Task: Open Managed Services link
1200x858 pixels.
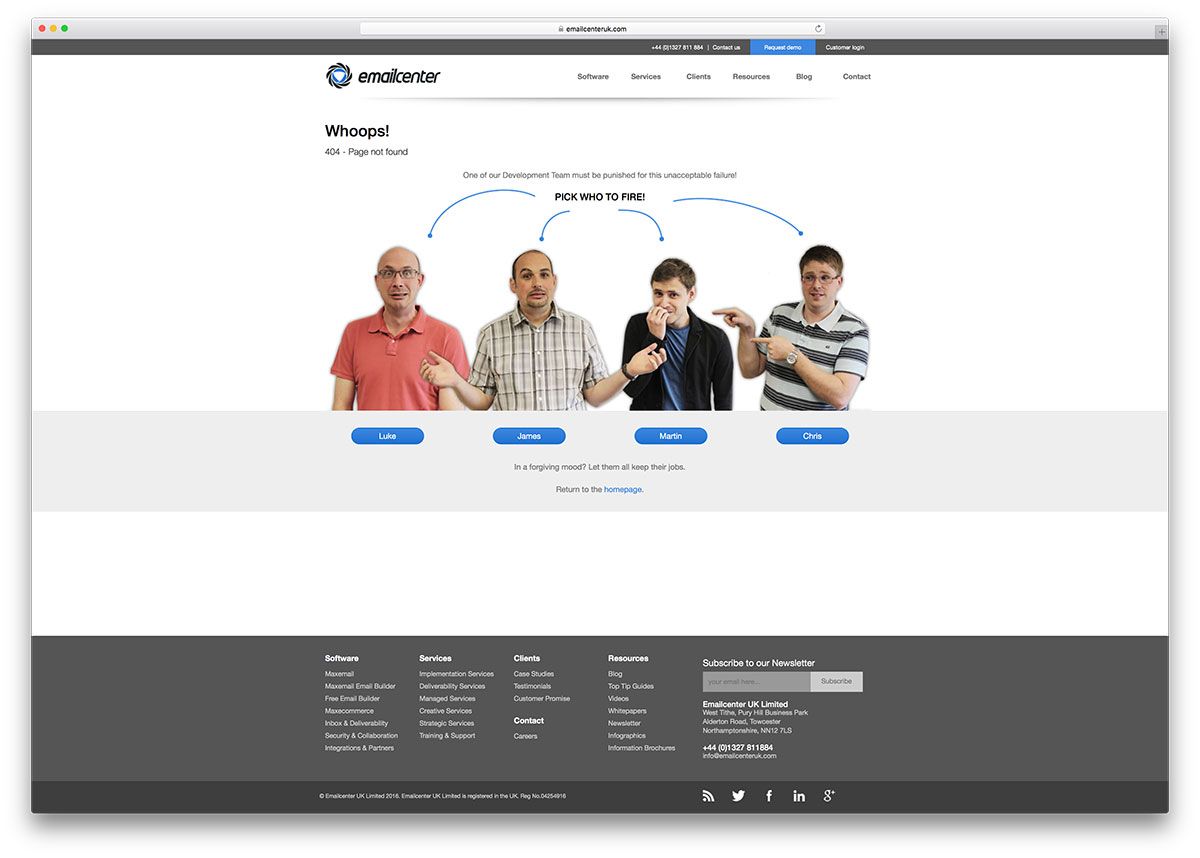Action: coord(447,699)
